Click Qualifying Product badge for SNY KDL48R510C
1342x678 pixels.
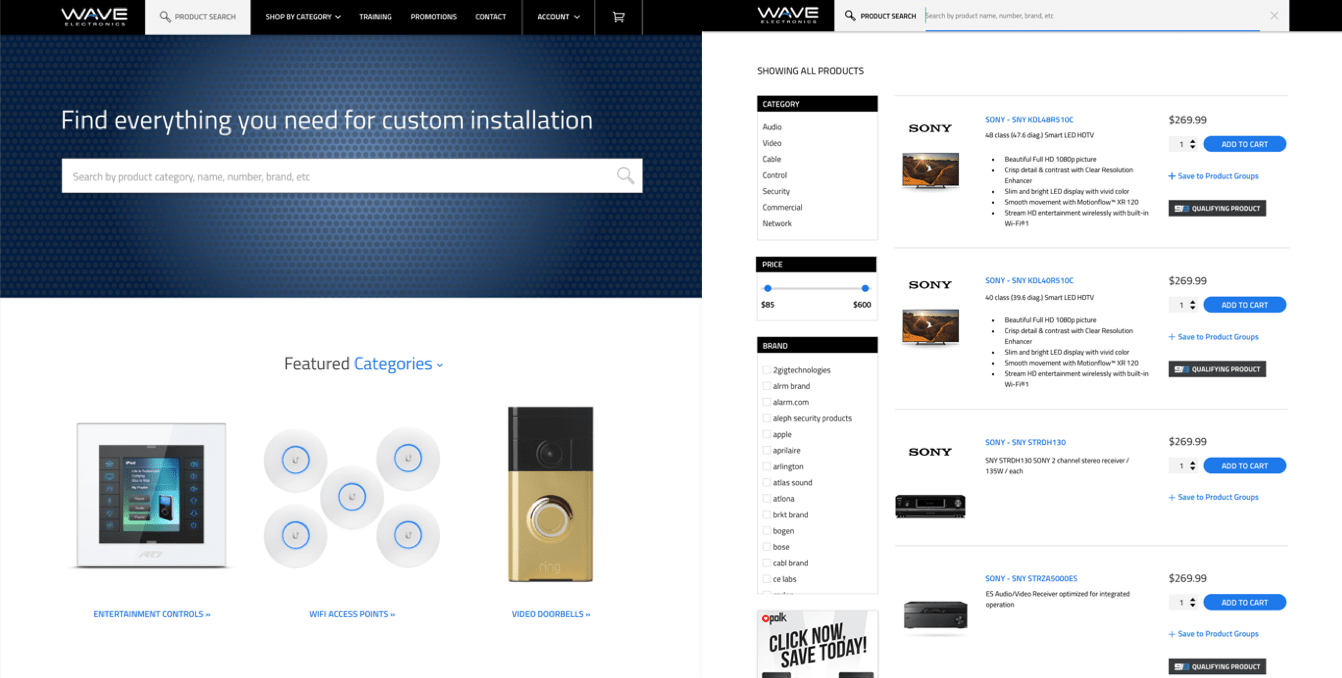1217,209
